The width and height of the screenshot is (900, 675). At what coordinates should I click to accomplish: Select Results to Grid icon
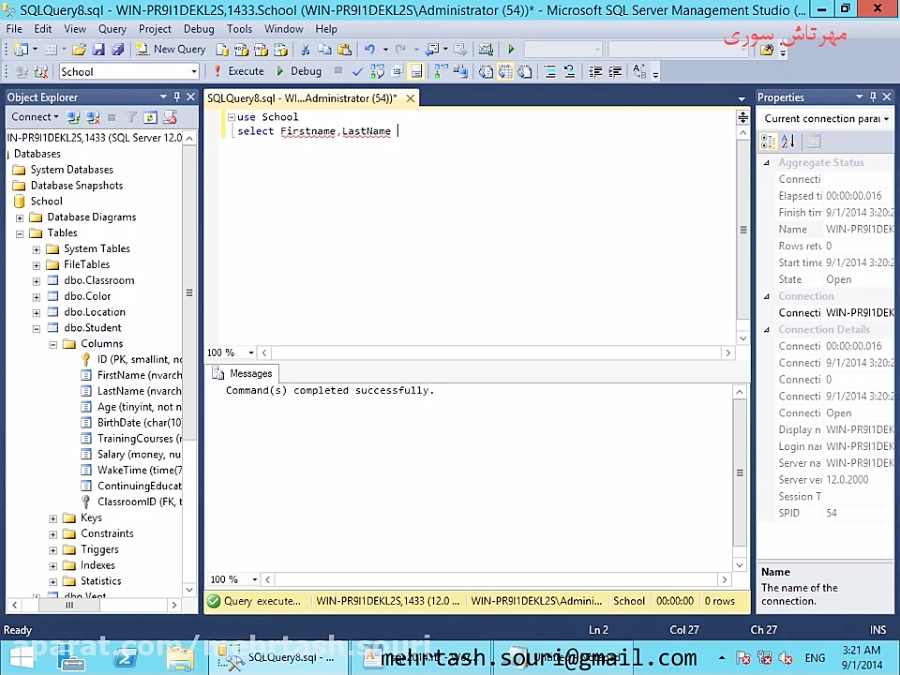coord(505,71)
